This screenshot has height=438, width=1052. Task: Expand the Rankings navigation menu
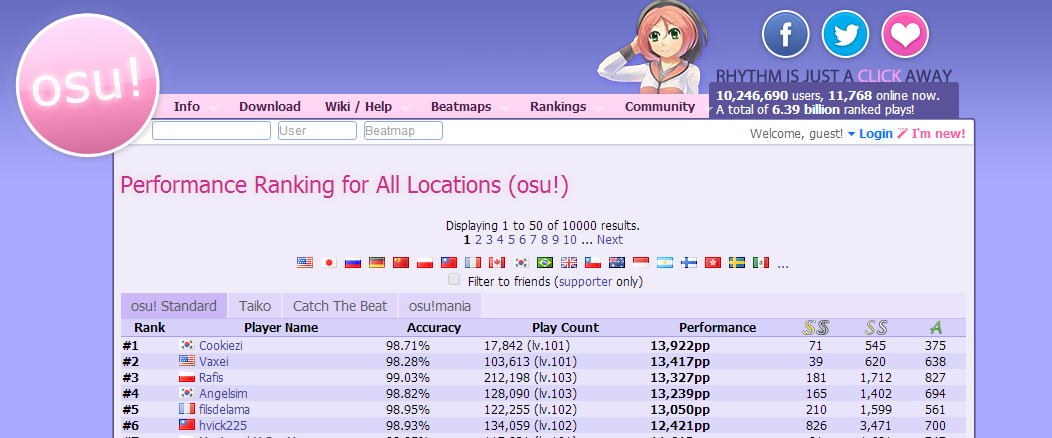point(558,107)
